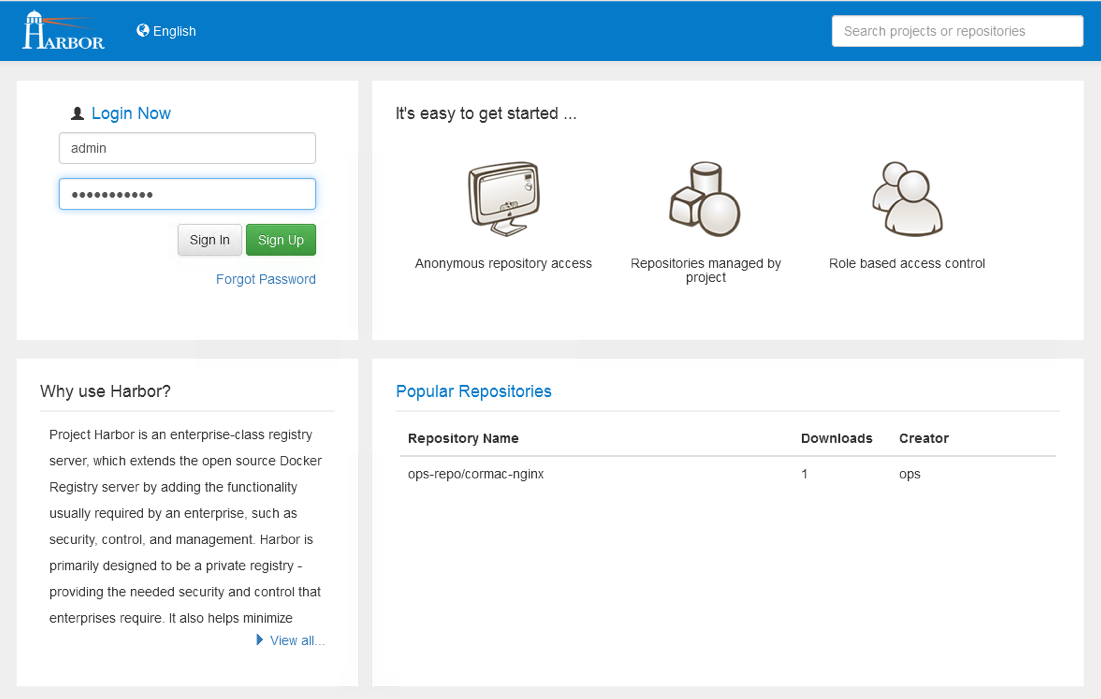
Task: Click the Popular Repositories heading
Action: (x=474, y=391)
